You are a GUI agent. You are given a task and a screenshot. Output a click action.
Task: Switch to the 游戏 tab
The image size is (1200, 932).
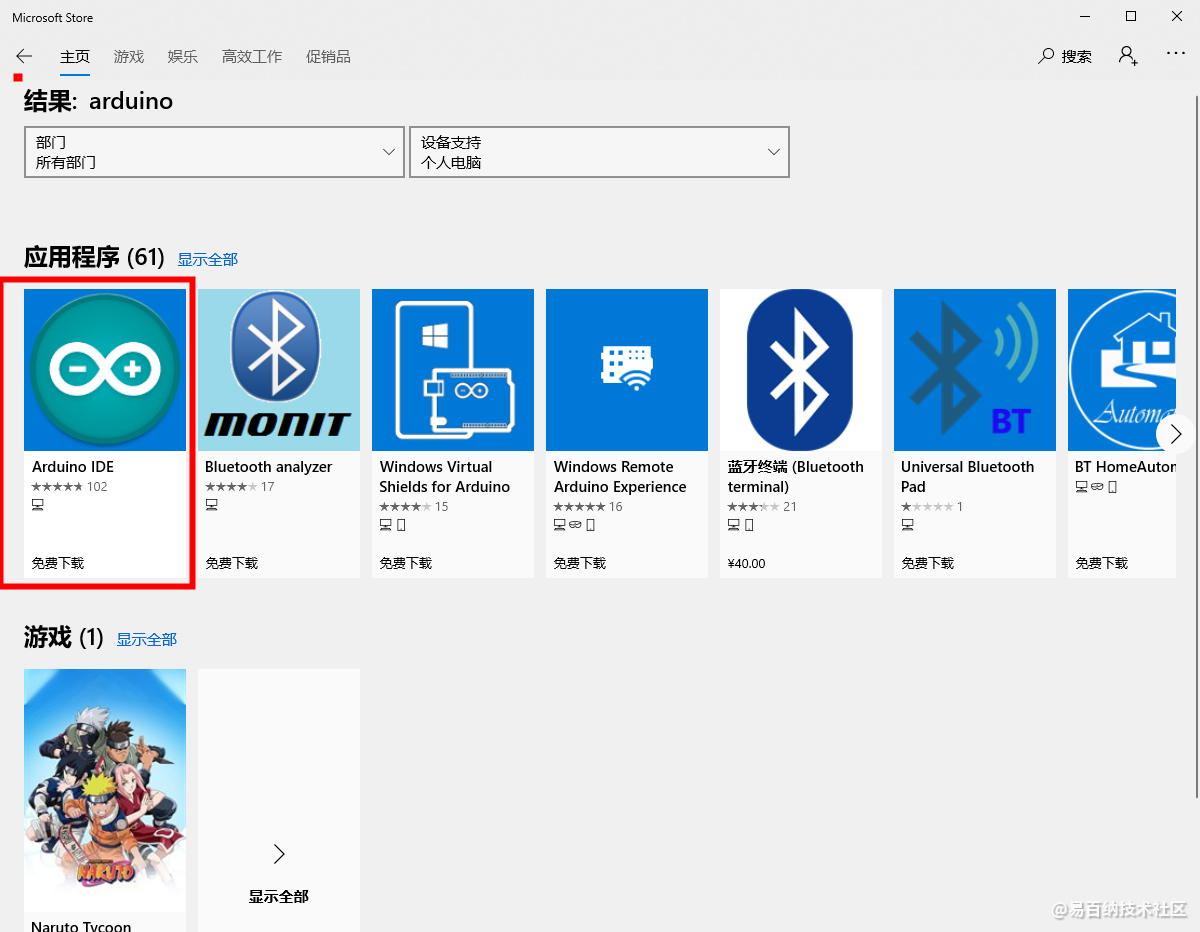click(129, 57)
